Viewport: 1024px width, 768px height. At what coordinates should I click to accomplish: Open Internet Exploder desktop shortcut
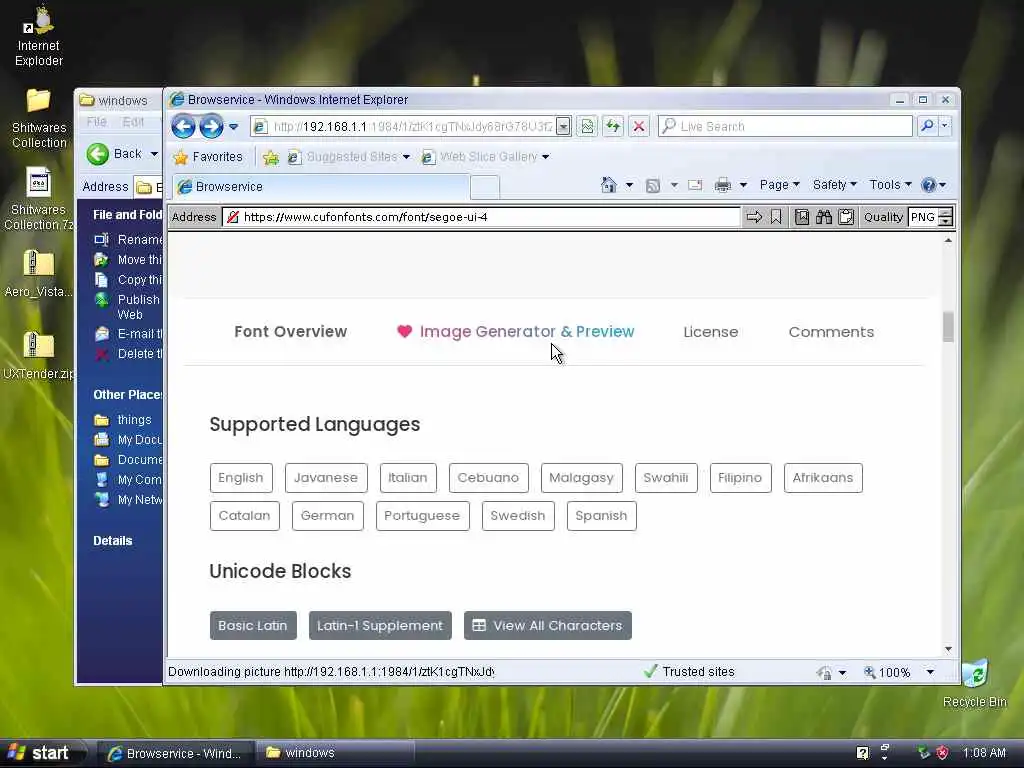click(39, 36)
